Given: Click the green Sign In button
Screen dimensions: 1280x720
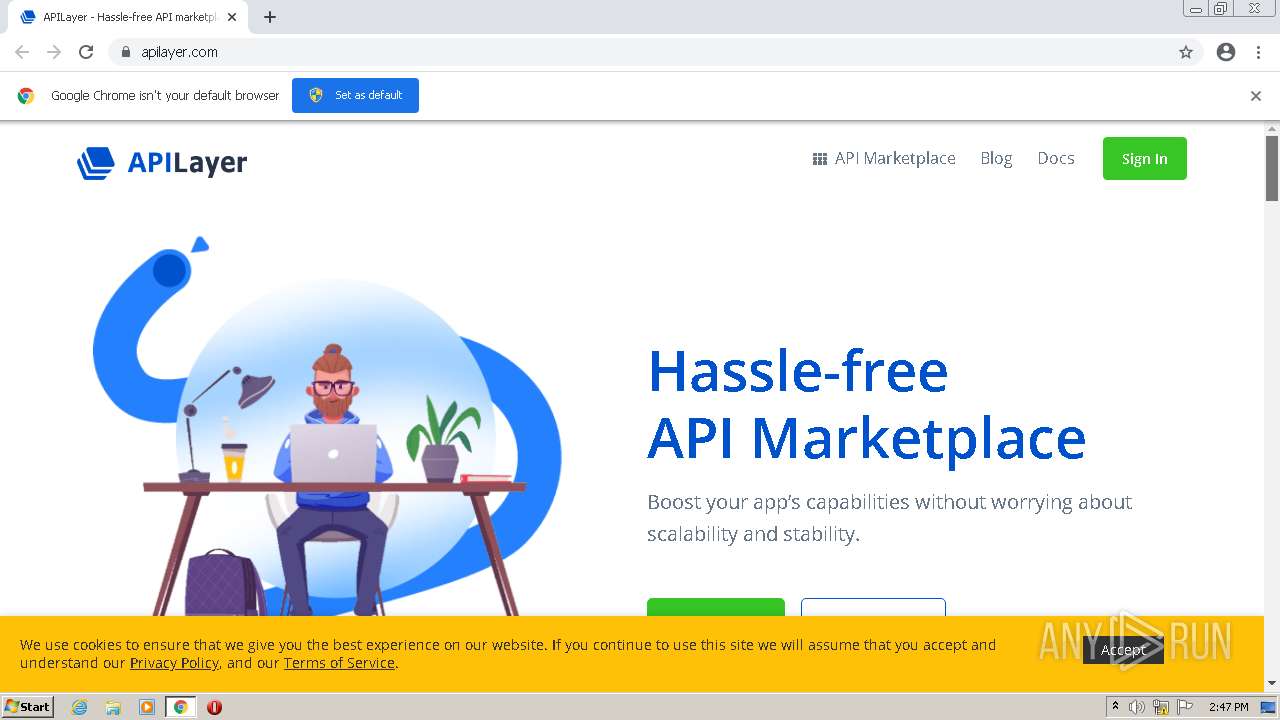Looking at the screenshot, I should click(x=1145, y=159).
